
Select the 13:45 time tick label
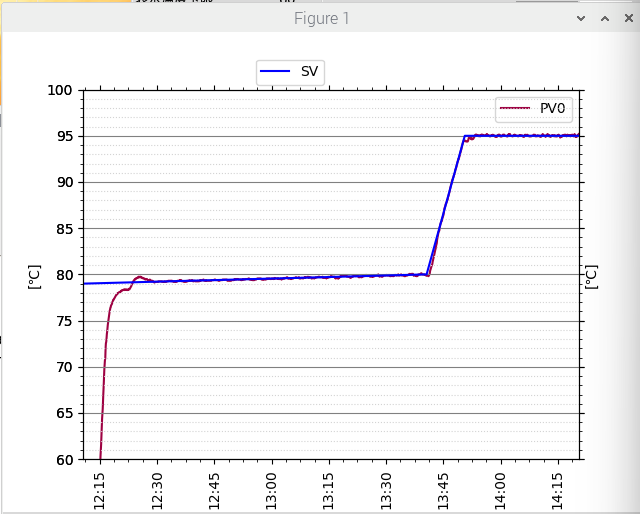coord(443,491)
